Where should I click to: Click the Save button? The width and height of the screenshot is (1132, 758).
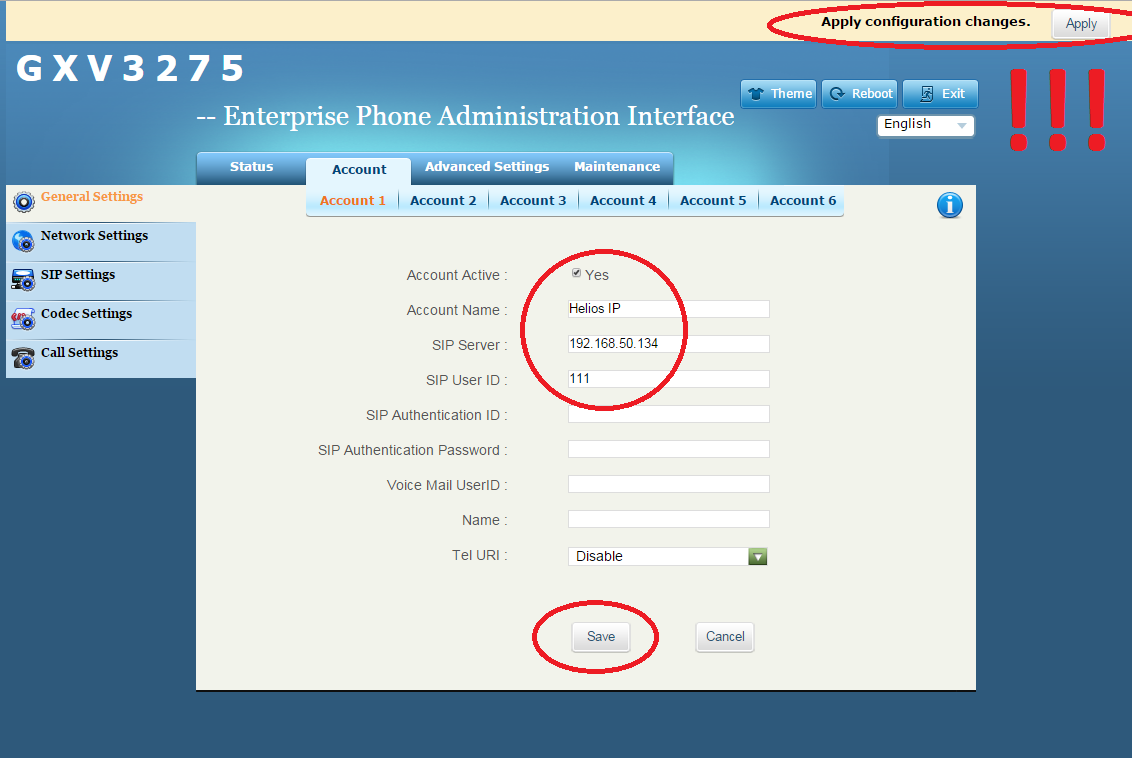pos(601,637)
